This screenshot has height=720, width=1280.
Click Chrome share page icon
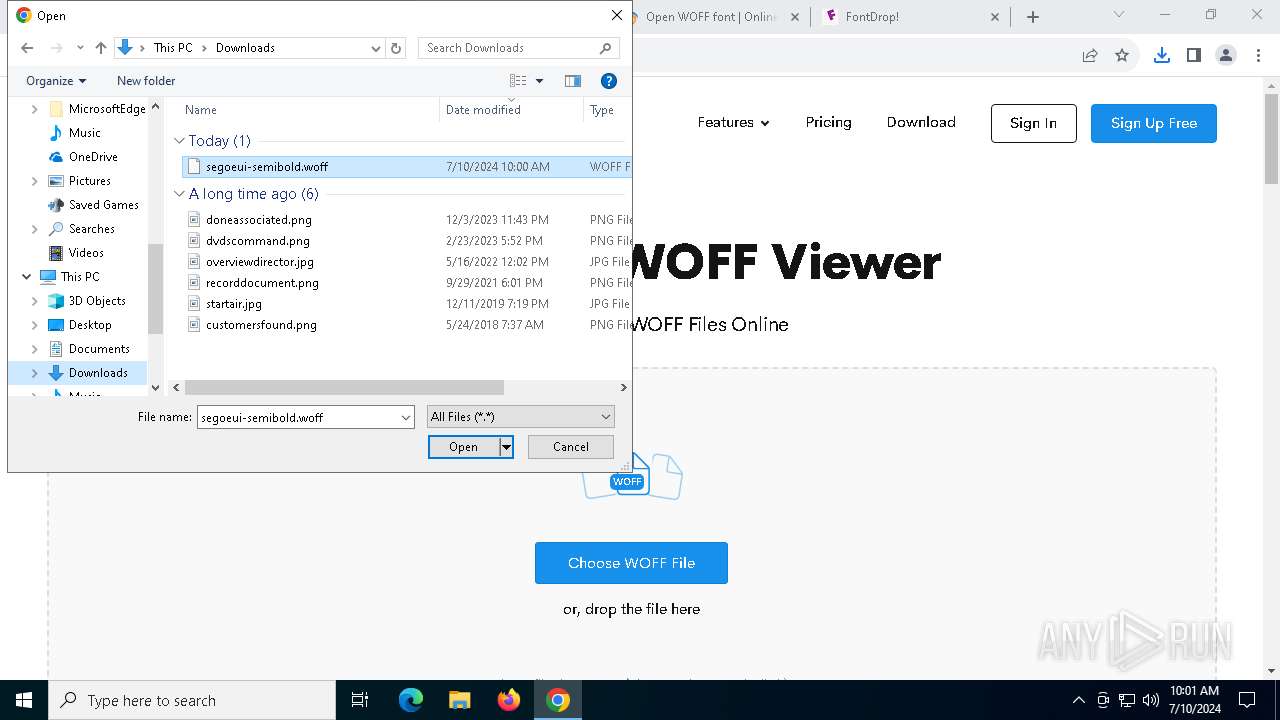click(1090, 56)
